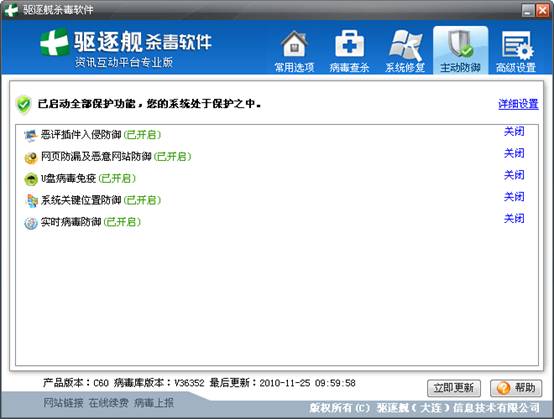Open the 常用选项 home tab
The width and height of the screenshot is (554, 419).
[x=294, y=51]
